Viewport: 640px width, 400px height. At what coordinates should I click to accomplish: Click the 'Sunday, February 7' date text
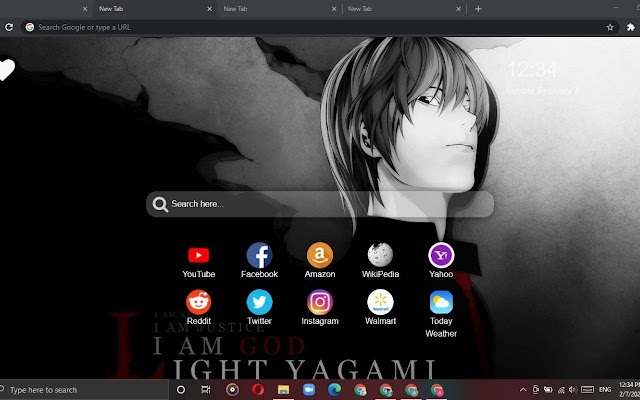click(542, 91)
